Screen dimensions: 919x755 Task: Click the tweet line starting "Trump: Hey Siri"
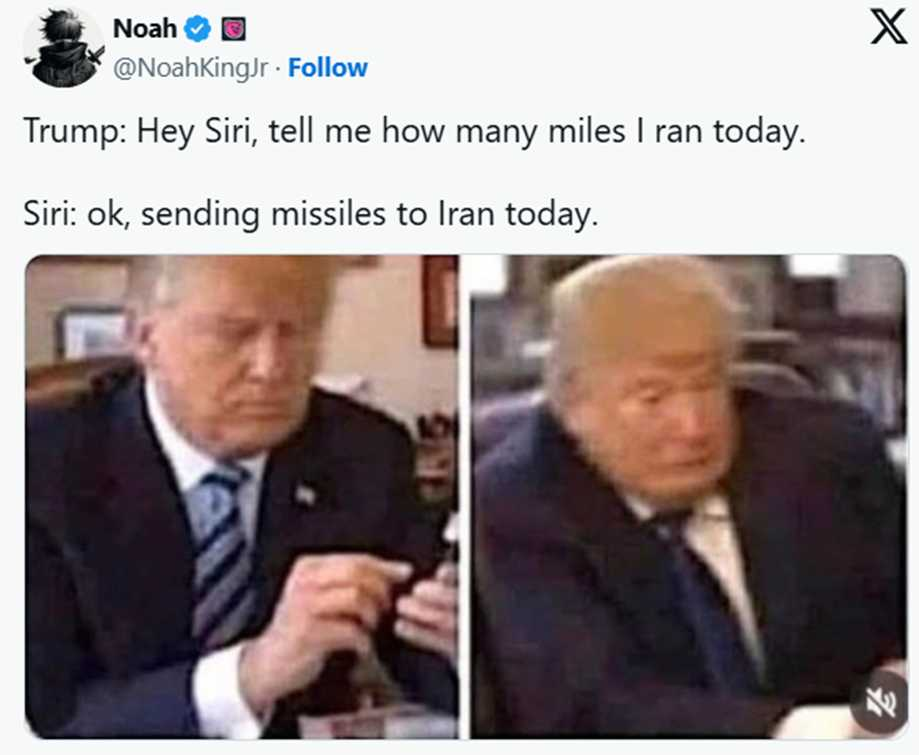(x=414, y=132)
